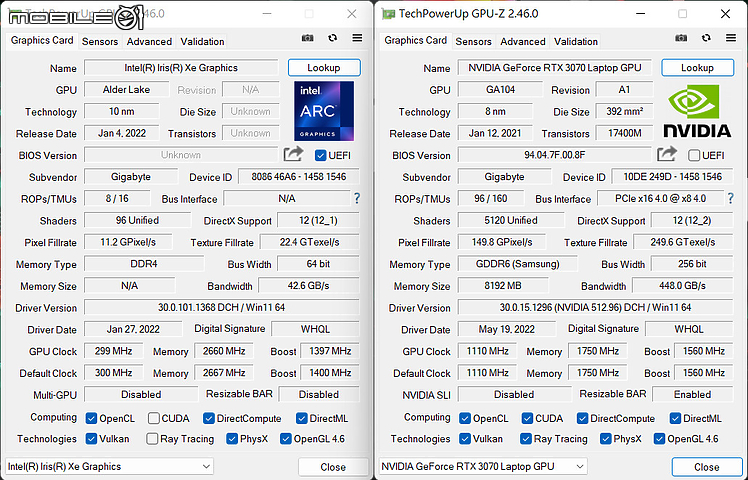This screenshot has width=748, height=480.
Task: Click GPU value Alder Lake
Action: (126, 90)
